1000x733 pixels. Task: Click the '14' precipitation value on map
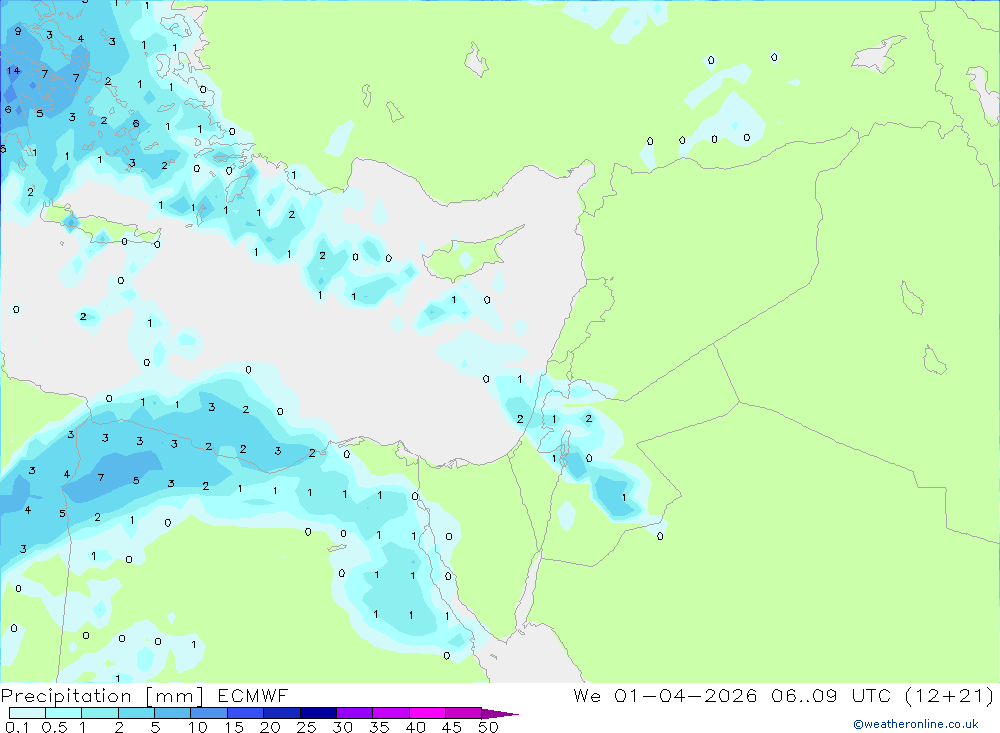click(13, 71)
